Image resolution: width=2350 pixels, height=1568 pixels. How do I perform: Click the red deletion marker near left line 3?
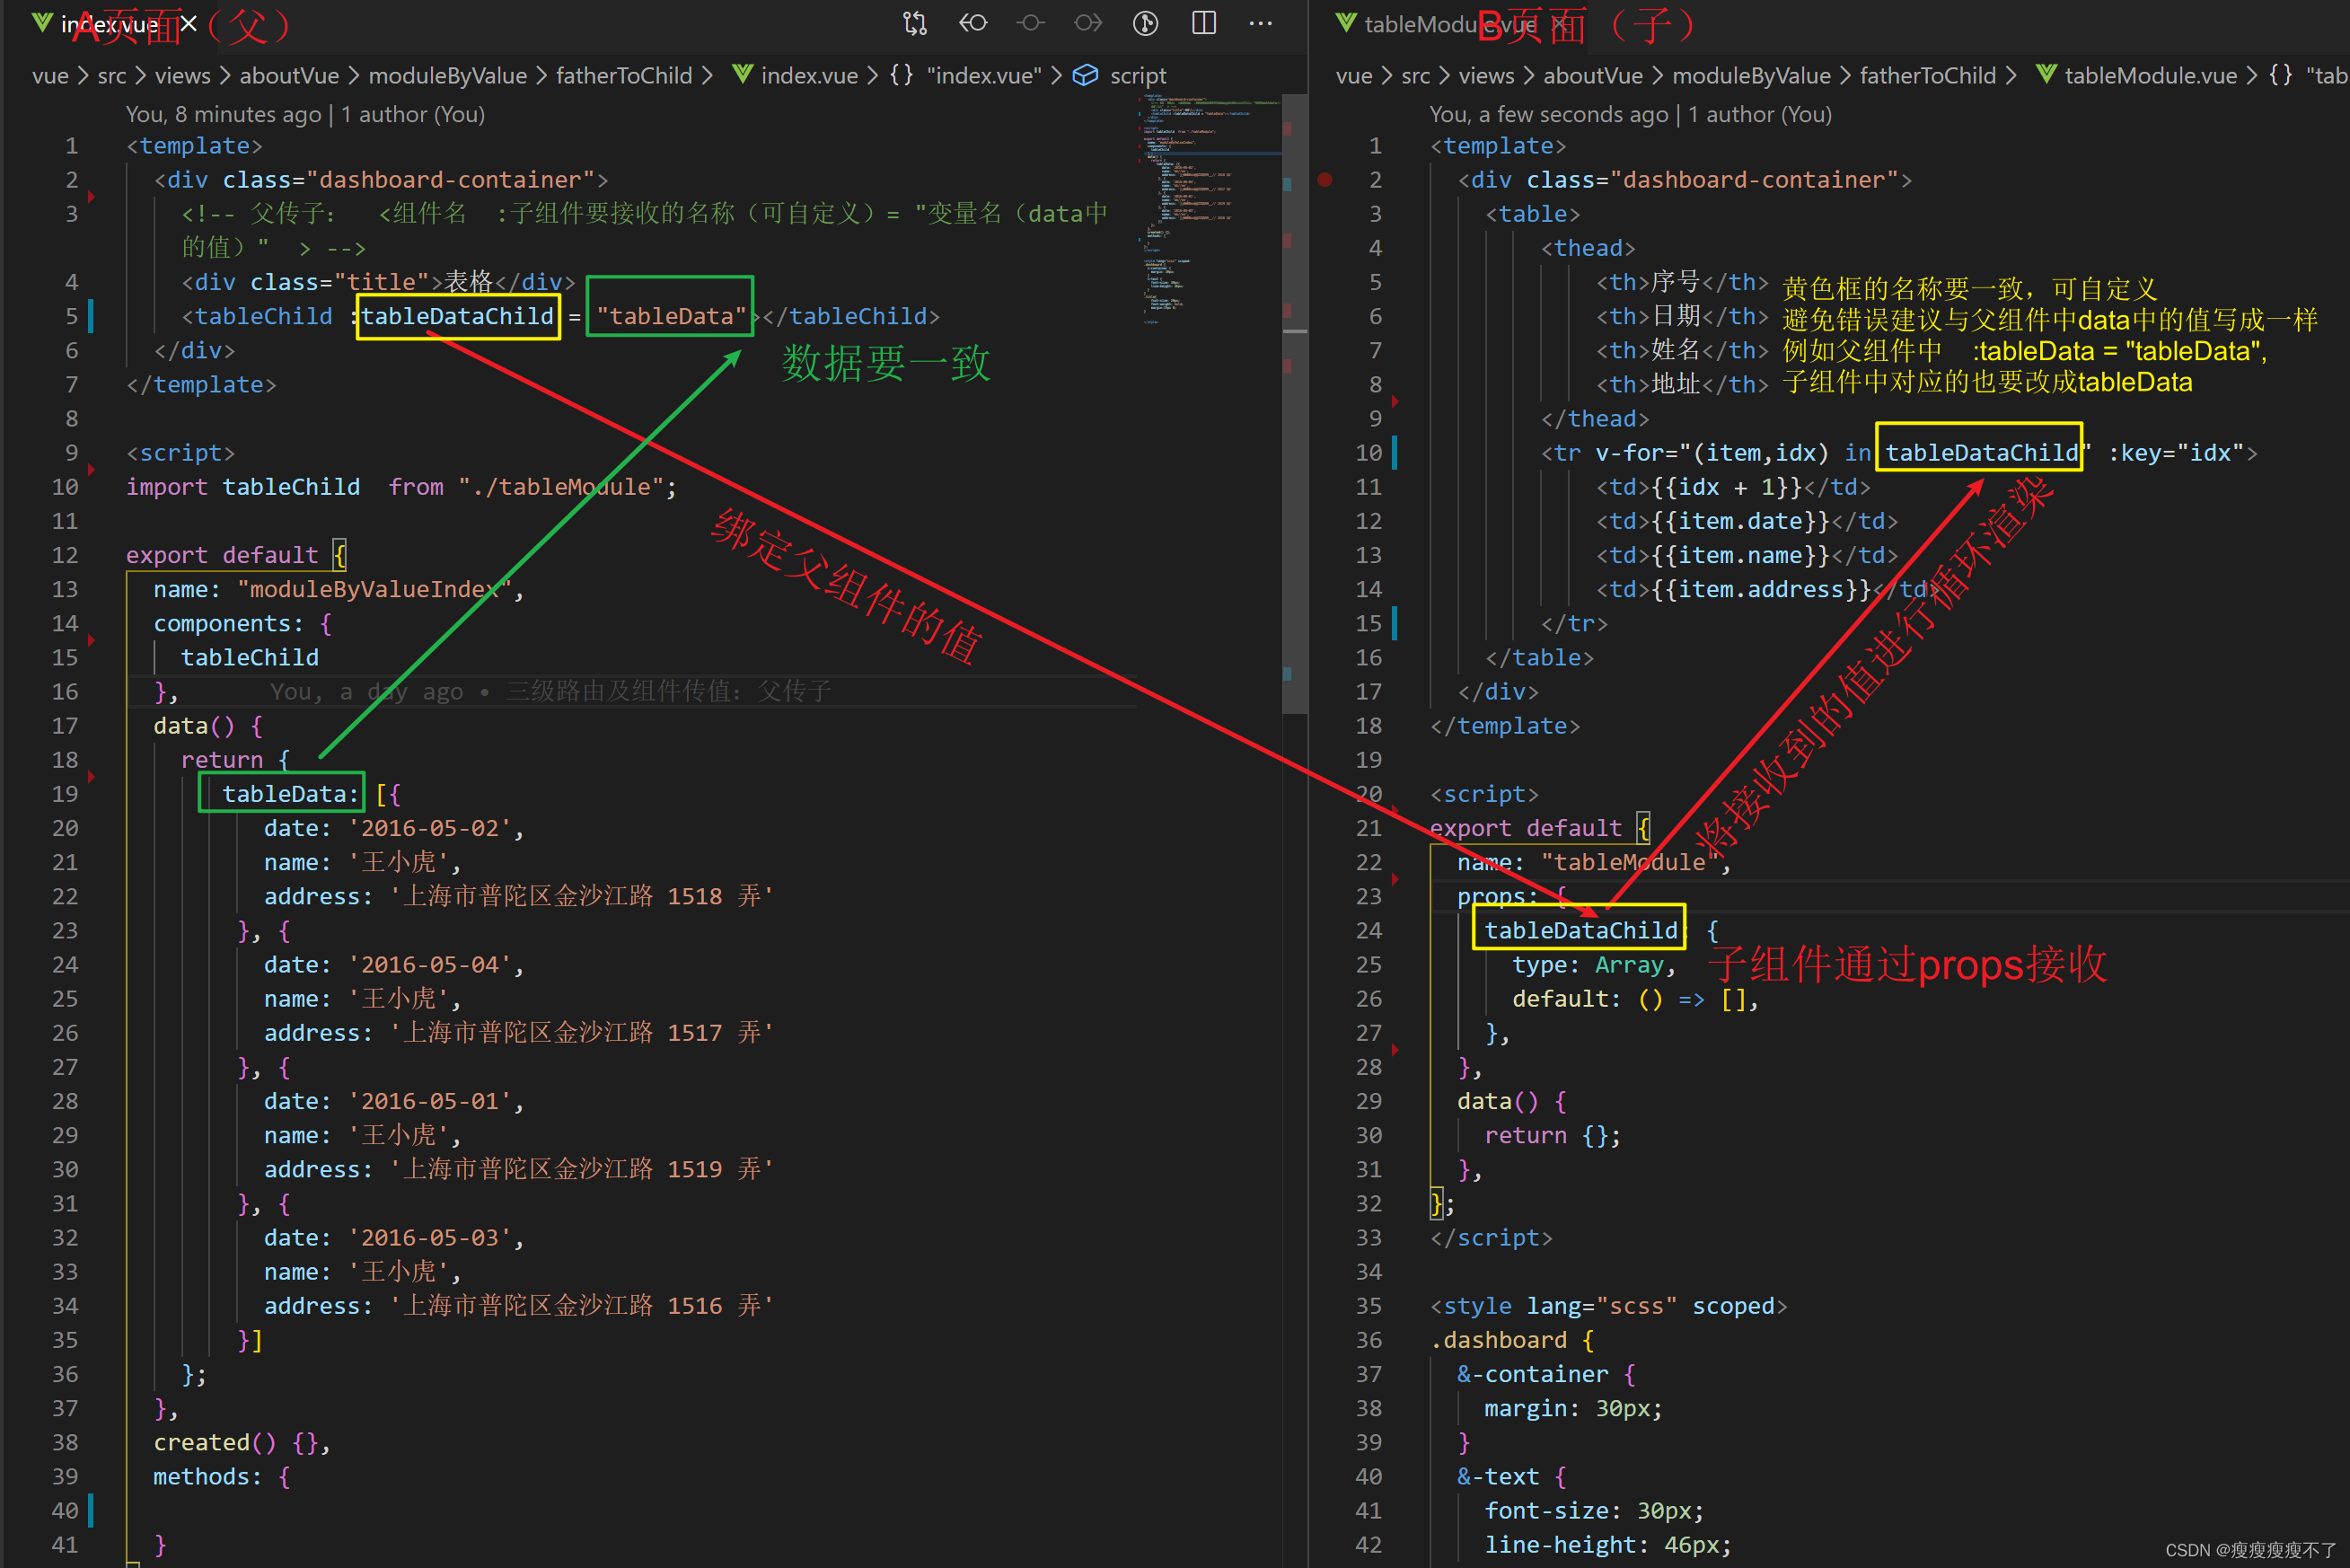(92, 196)
